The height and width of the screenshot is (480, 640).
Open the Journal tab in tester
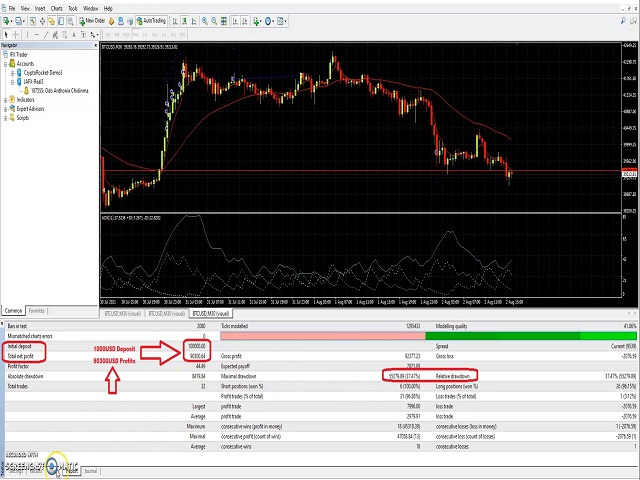point(91,471)
